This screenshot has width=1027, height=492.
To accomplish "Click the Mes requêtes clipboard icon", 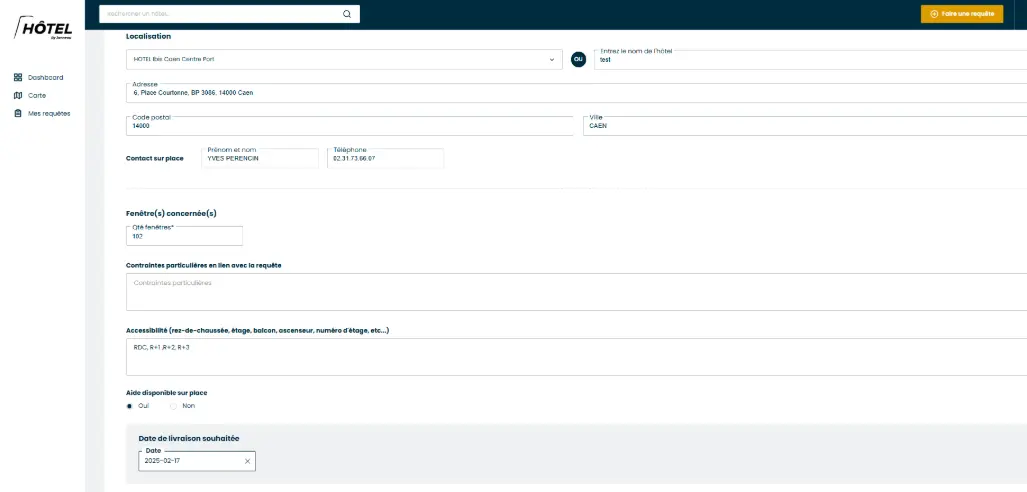I will 18,113.
